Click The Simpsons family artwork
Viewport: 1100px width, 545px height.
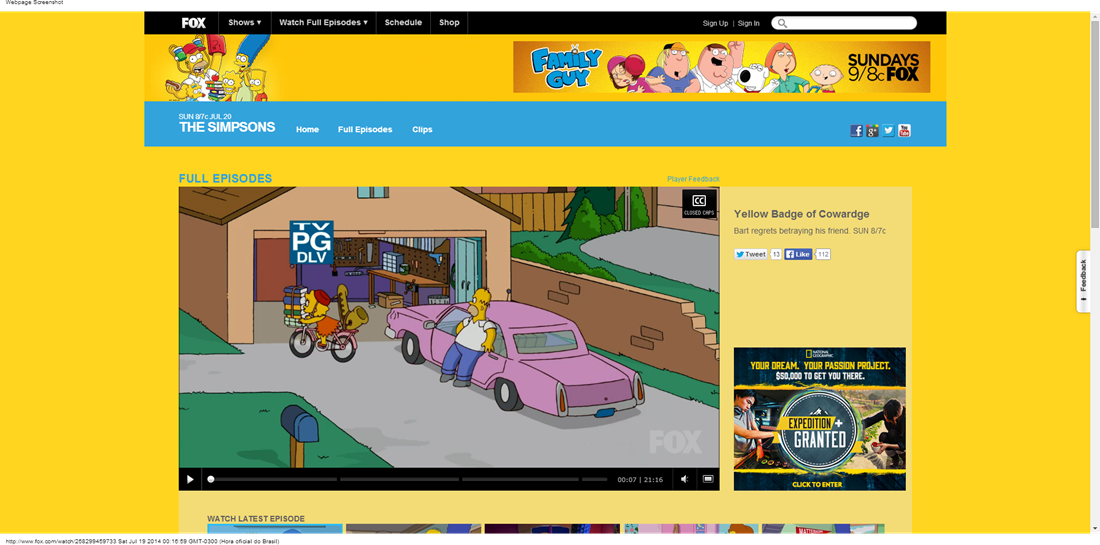217,68
